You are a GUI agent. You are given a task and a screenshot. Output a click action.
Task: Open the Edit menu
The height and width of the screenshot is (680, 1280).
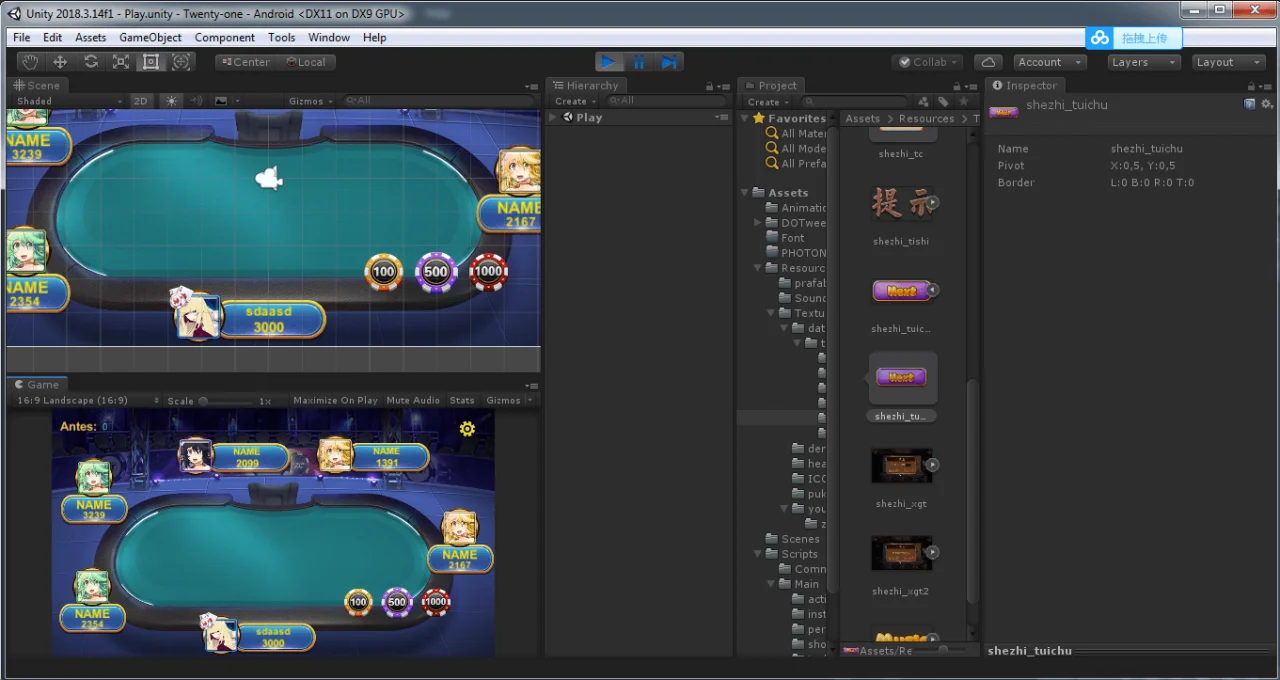click(53, 37)
